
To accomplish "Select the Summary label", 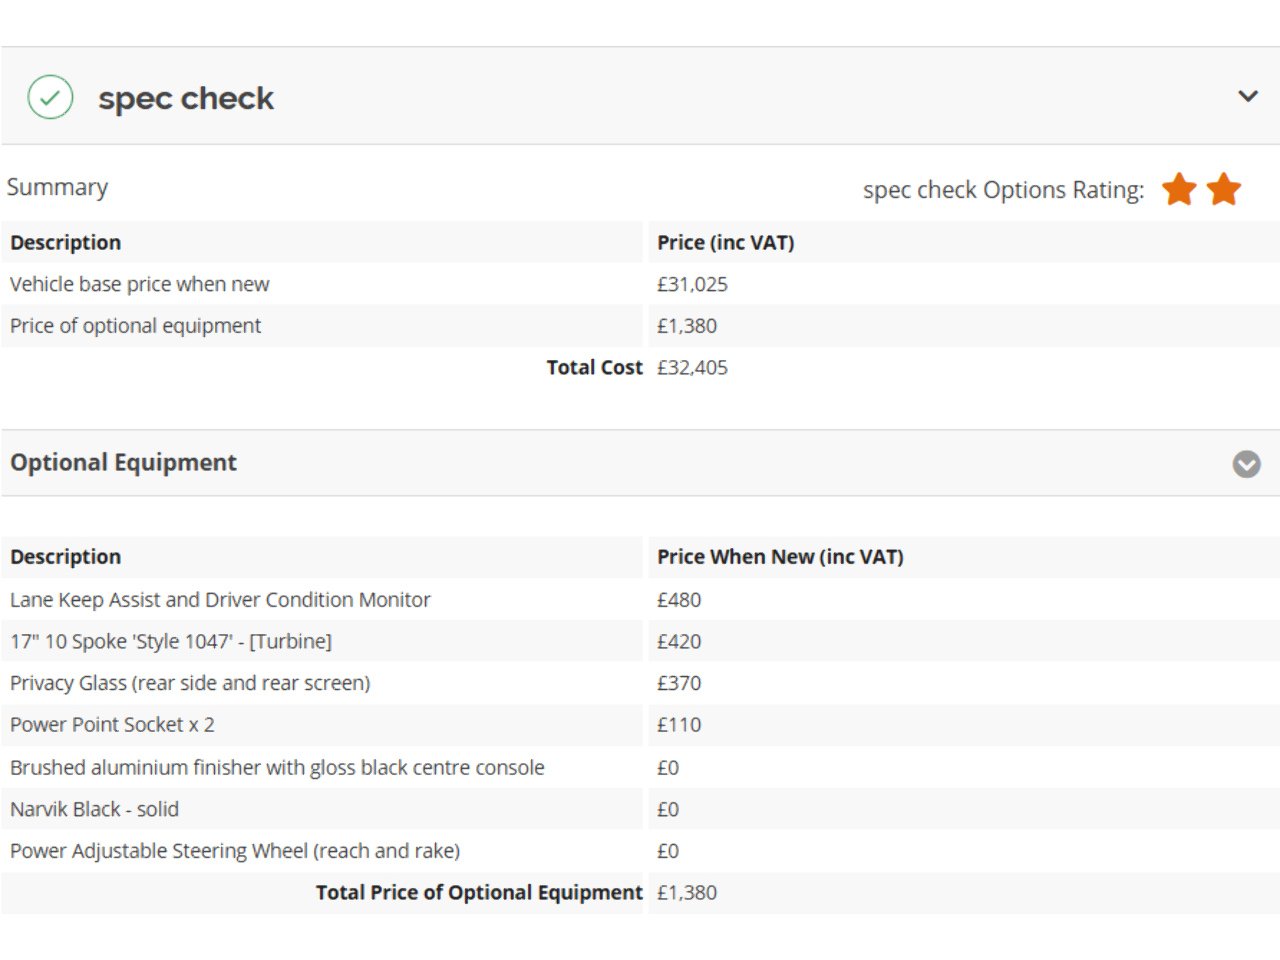I will 57,187.
